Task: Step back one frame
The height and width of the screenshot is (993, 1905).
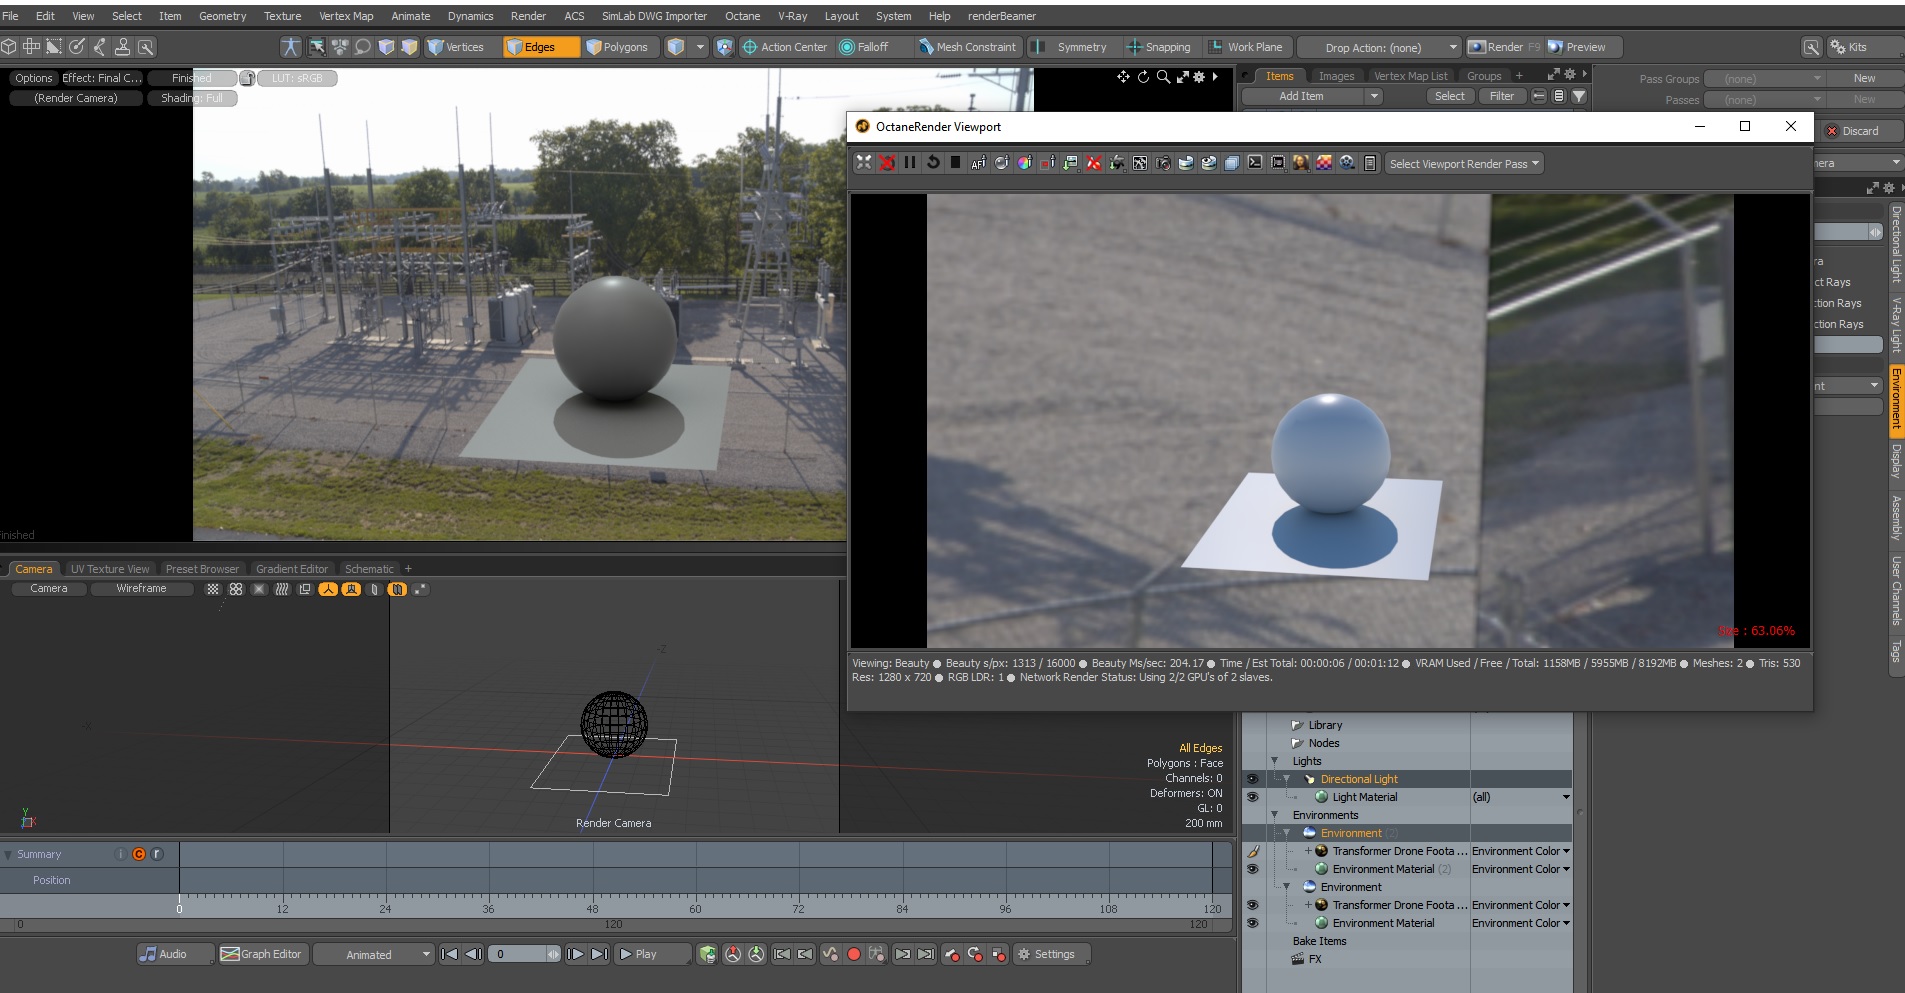Action: 474,954
